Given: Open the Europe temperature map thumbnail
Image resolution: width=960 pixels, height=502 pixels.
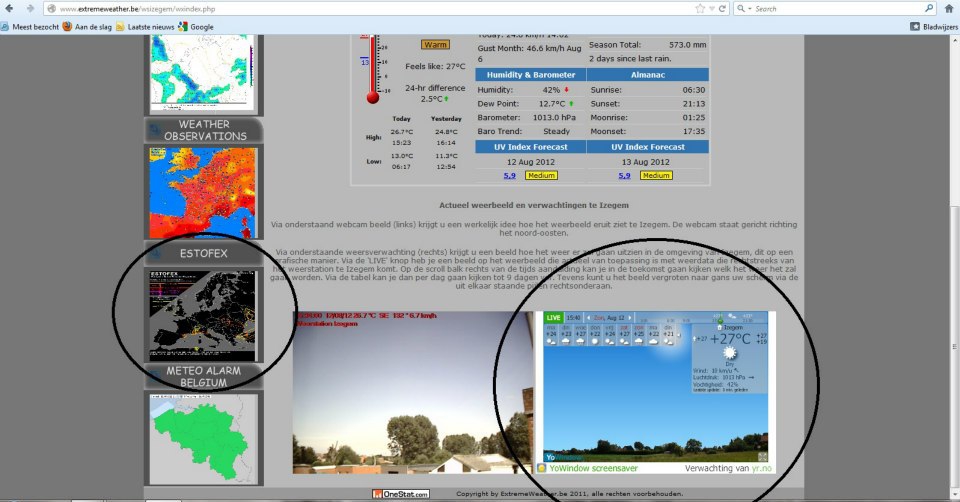Looking at the screenshot, I should pyautogui.click(x=203, y=192).
